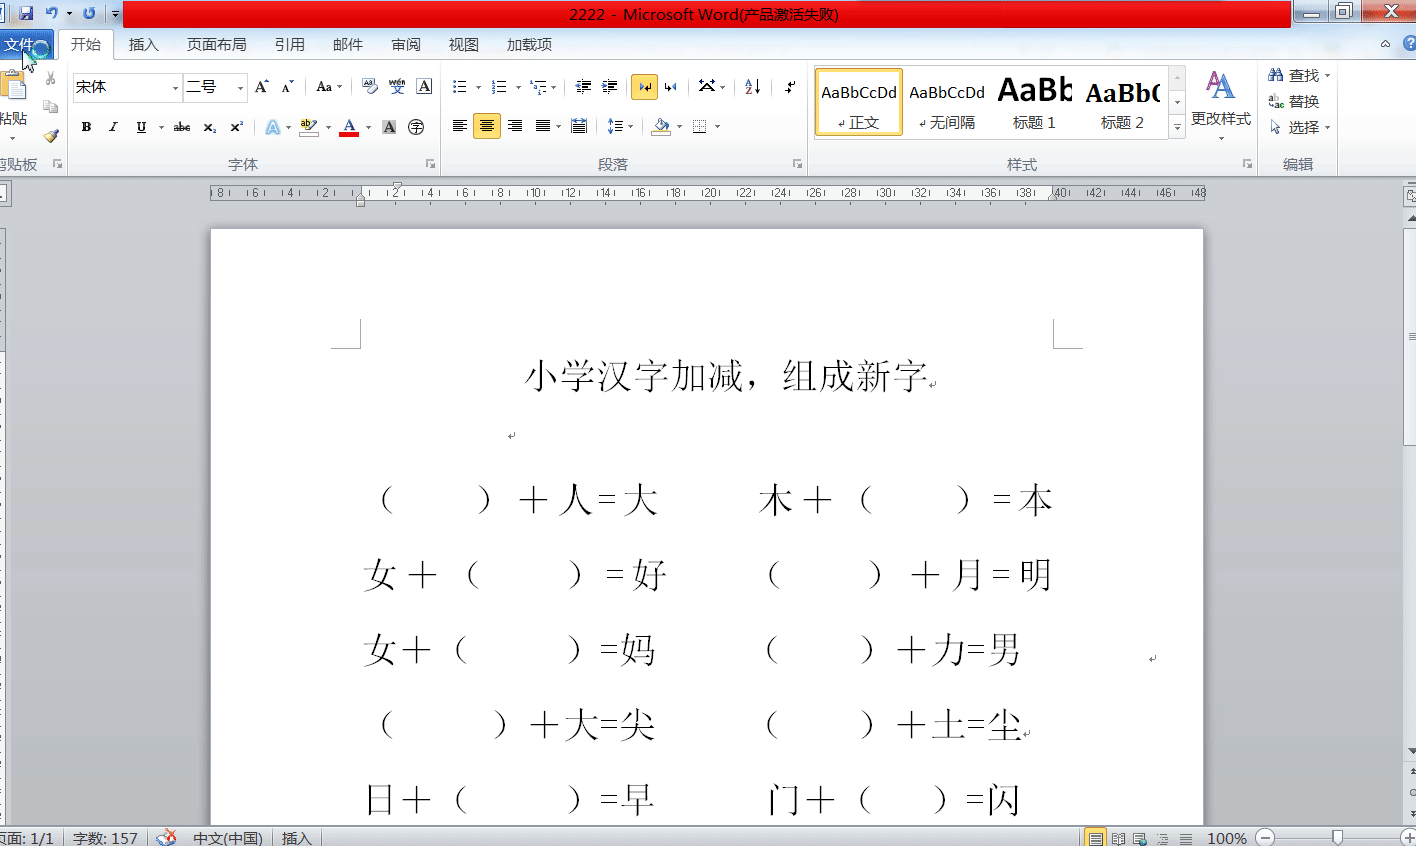Switch to the 页面布局 tab
This screenshot has width=1416, height=846.
coord(216,44)
